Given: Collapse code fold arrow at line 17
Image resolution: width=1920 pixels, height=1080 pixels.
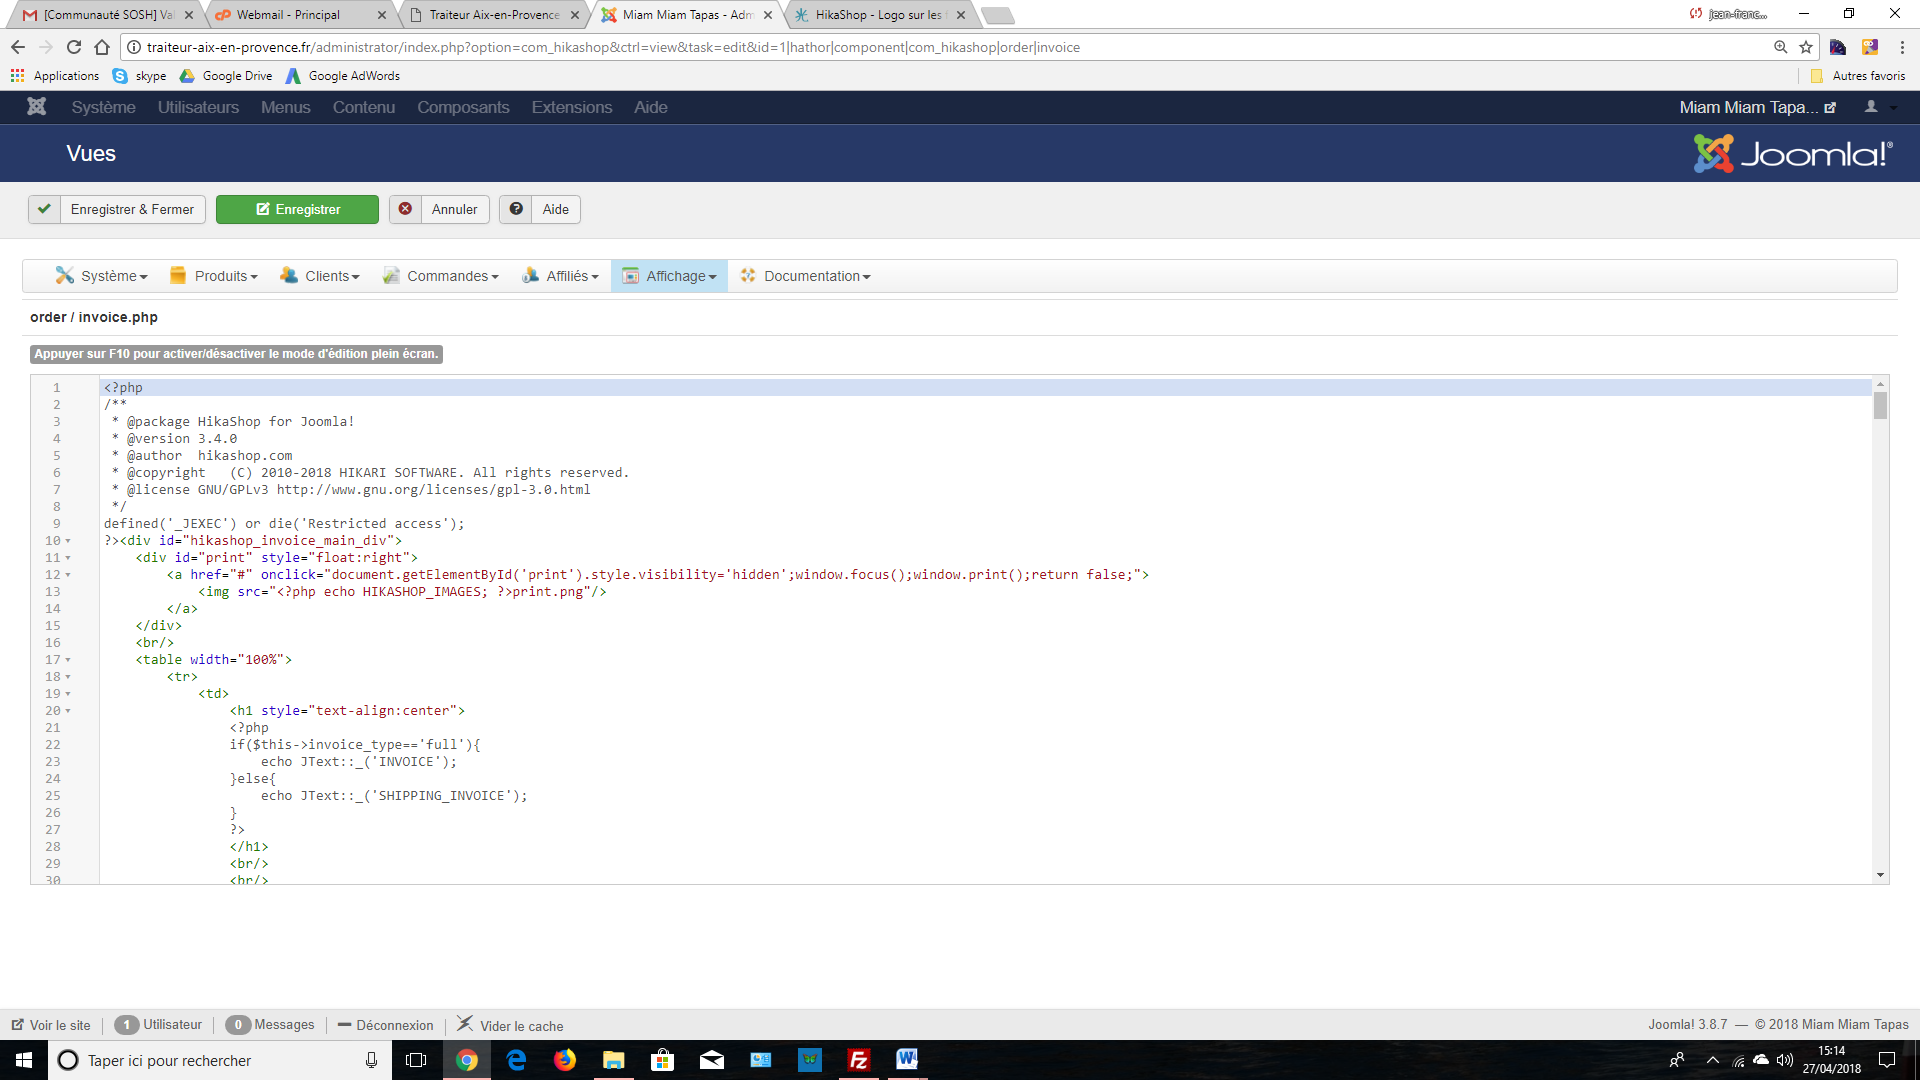Looking at the screenshot, I should [x=68, y=660].
